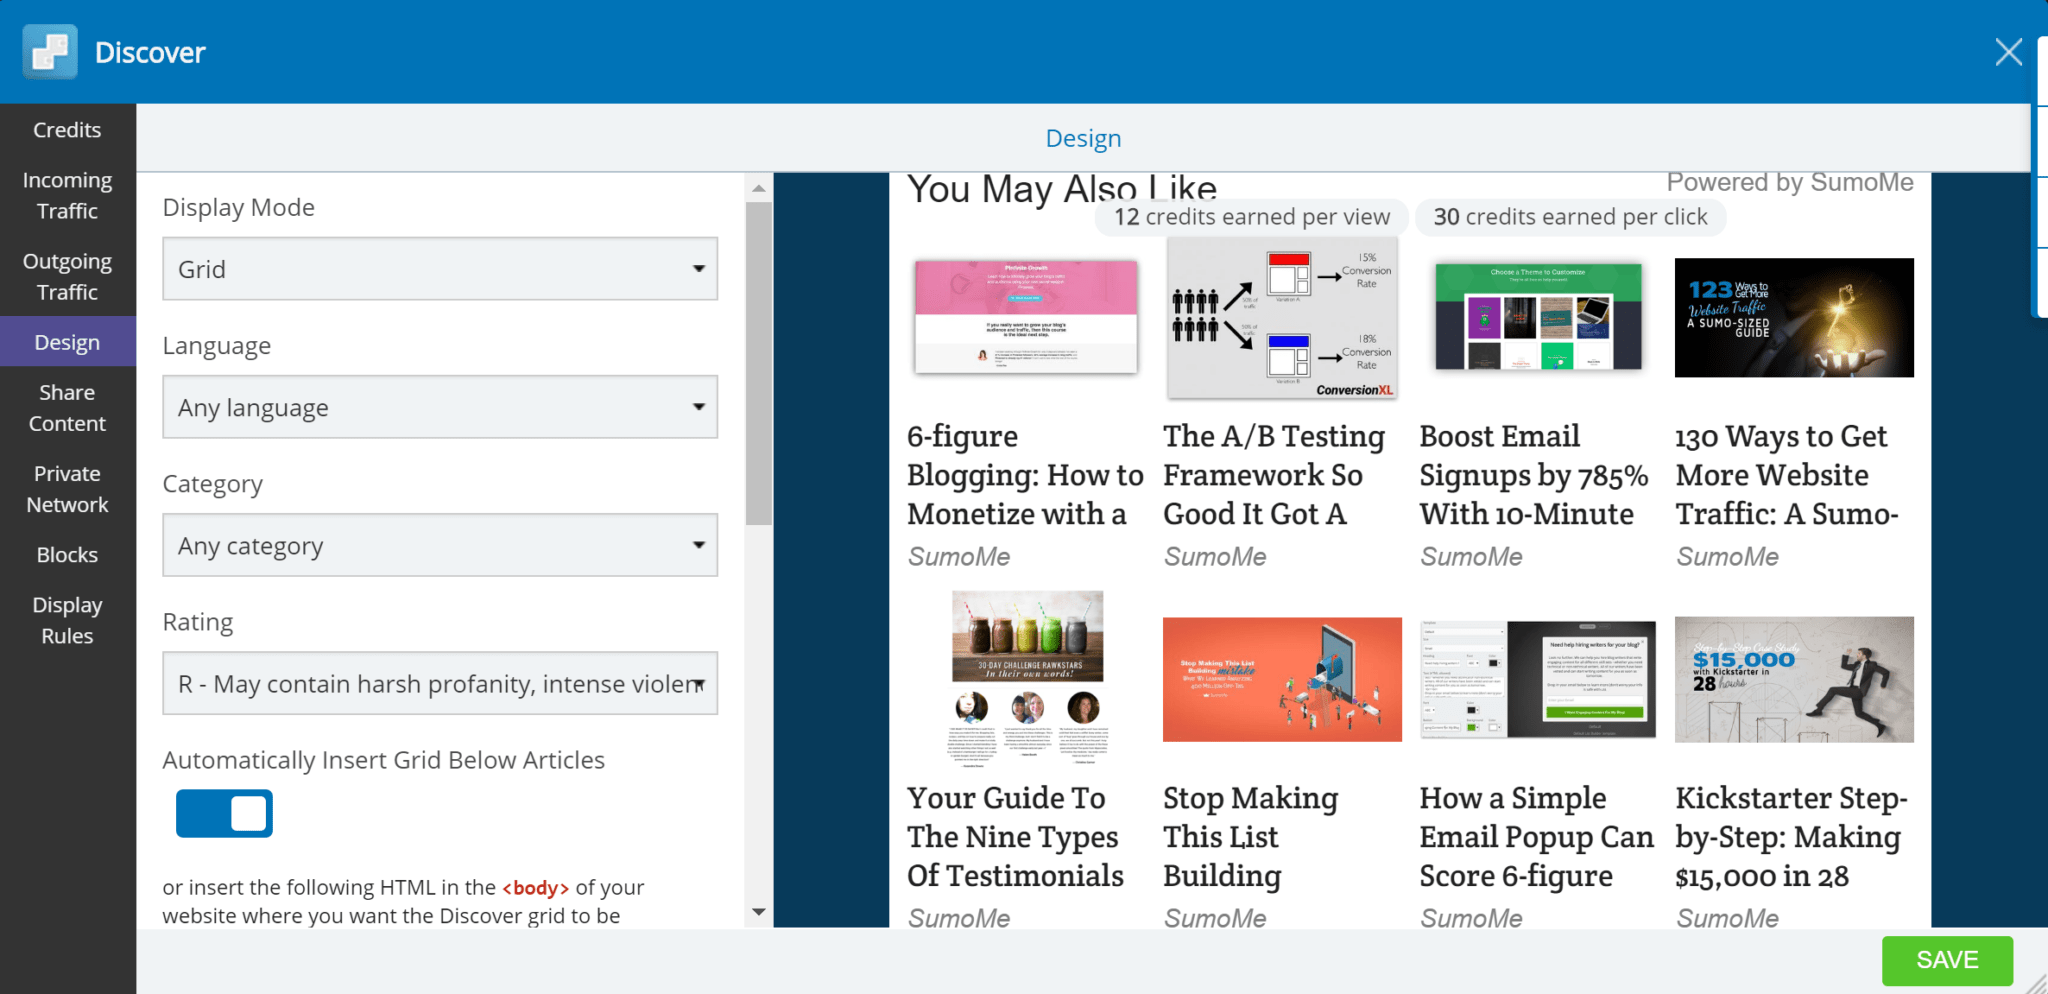
Task: Open the Incoming Traffic section
Action: (67, 195)
